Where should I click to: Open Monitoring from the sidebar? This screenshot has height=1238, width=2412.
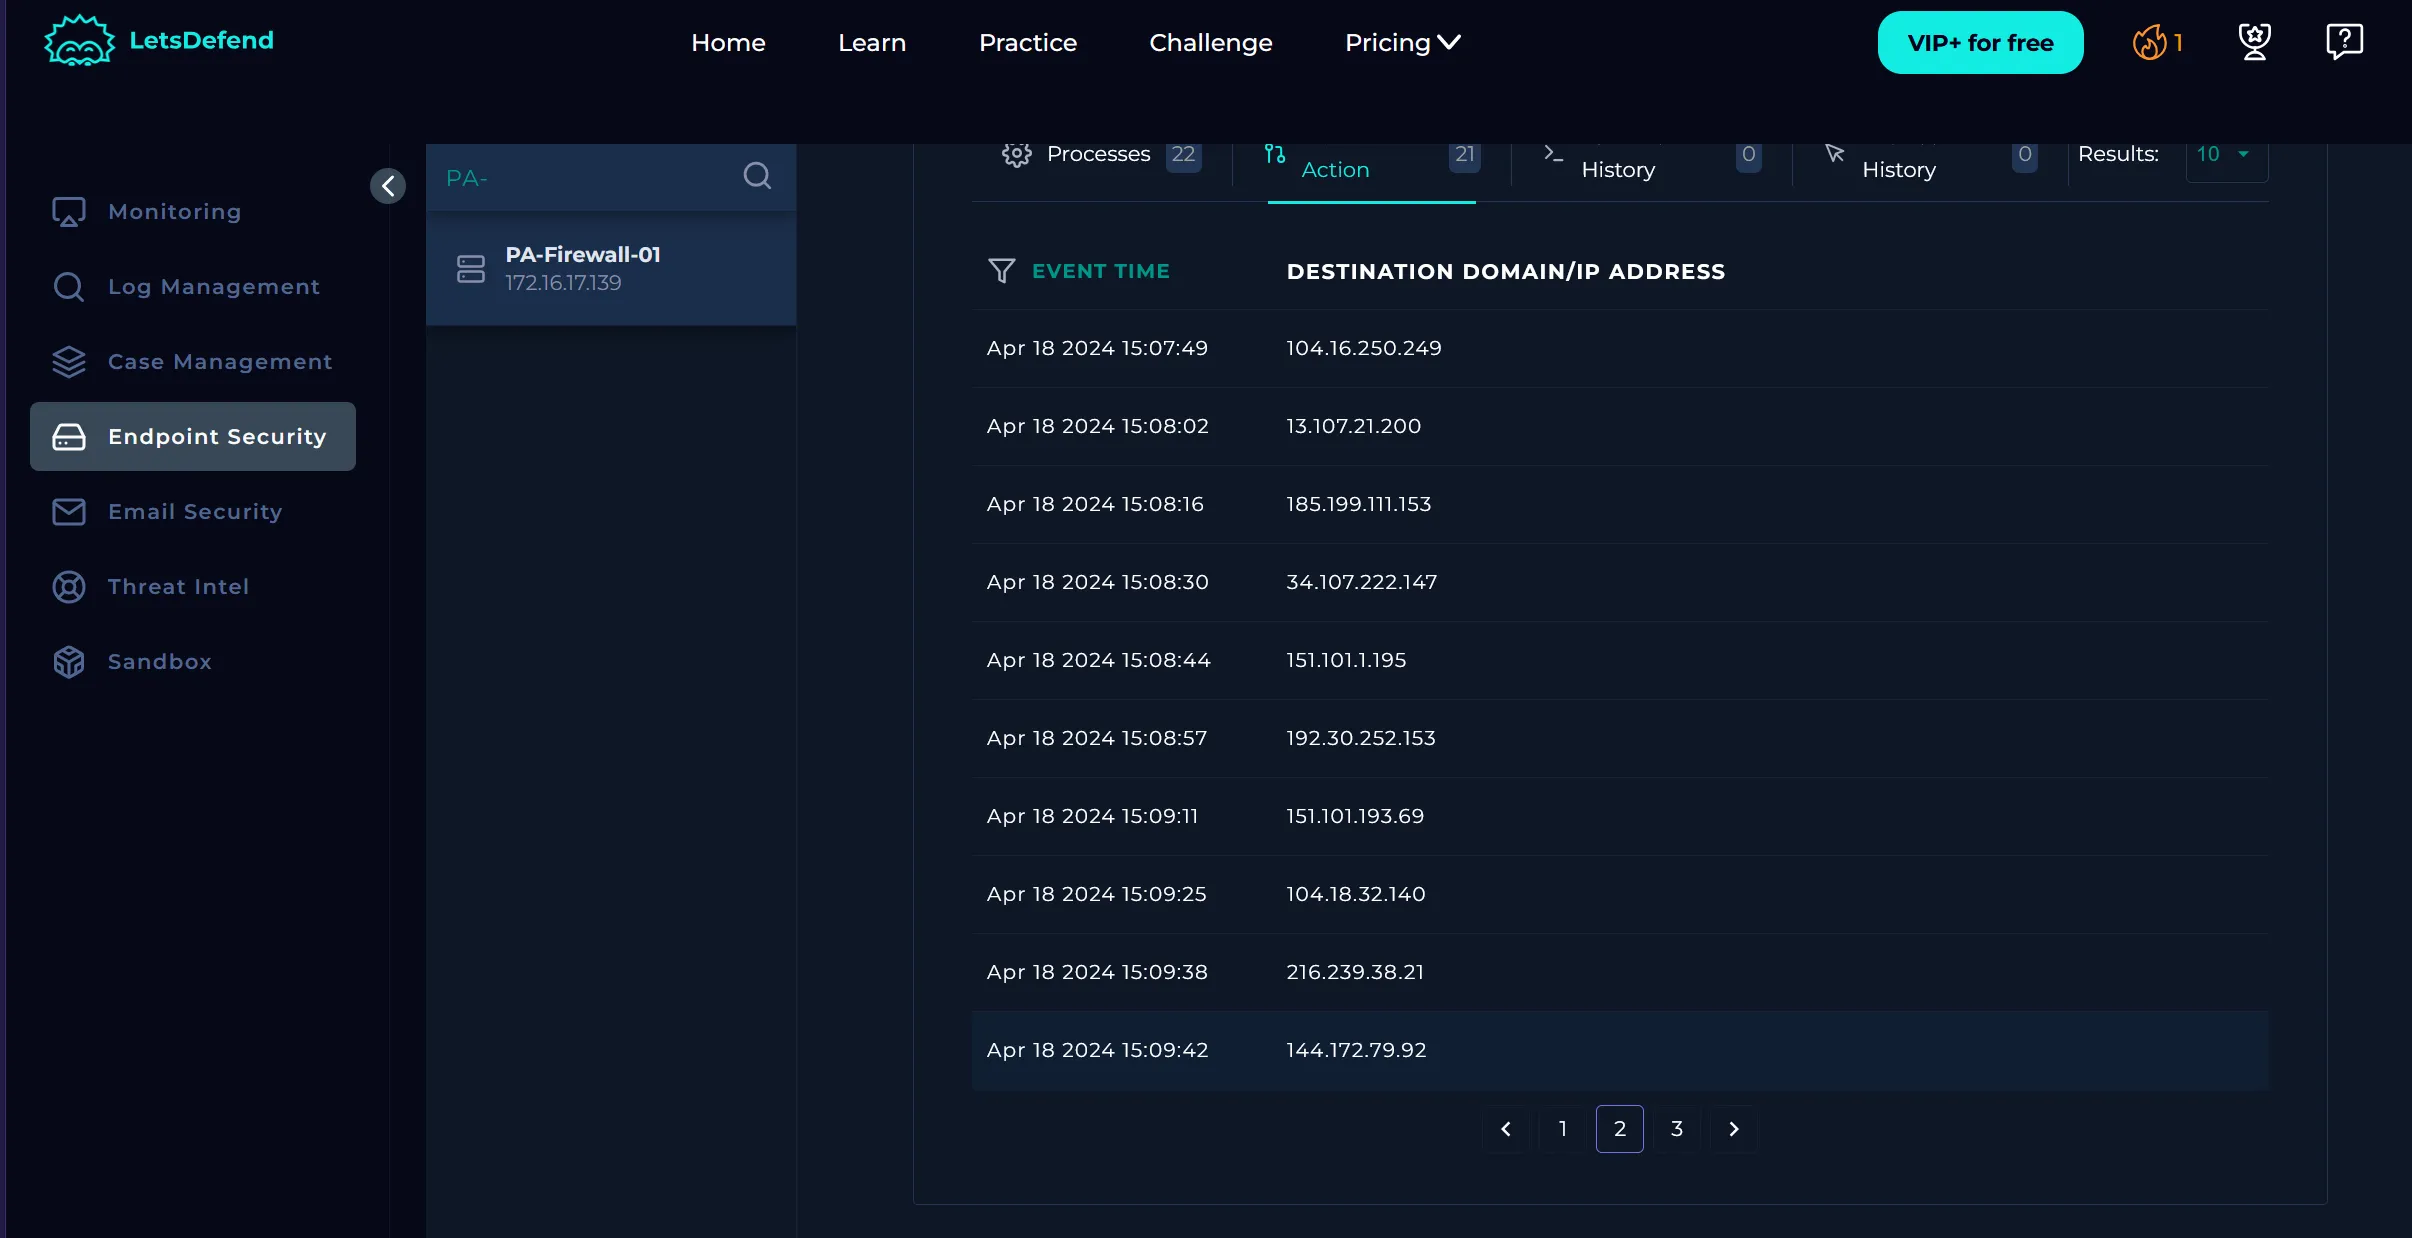[174, 212]
